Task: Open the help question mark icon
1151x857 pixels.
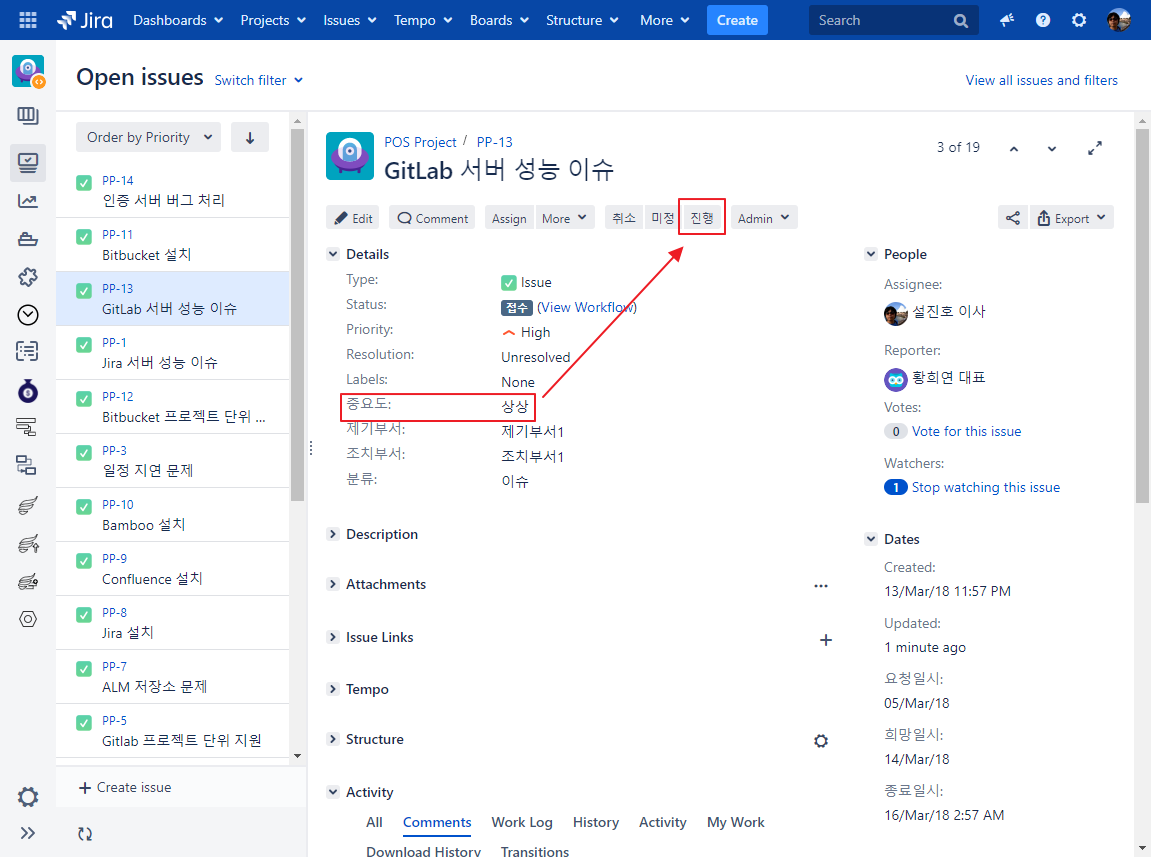Action: pos(1043,20)
